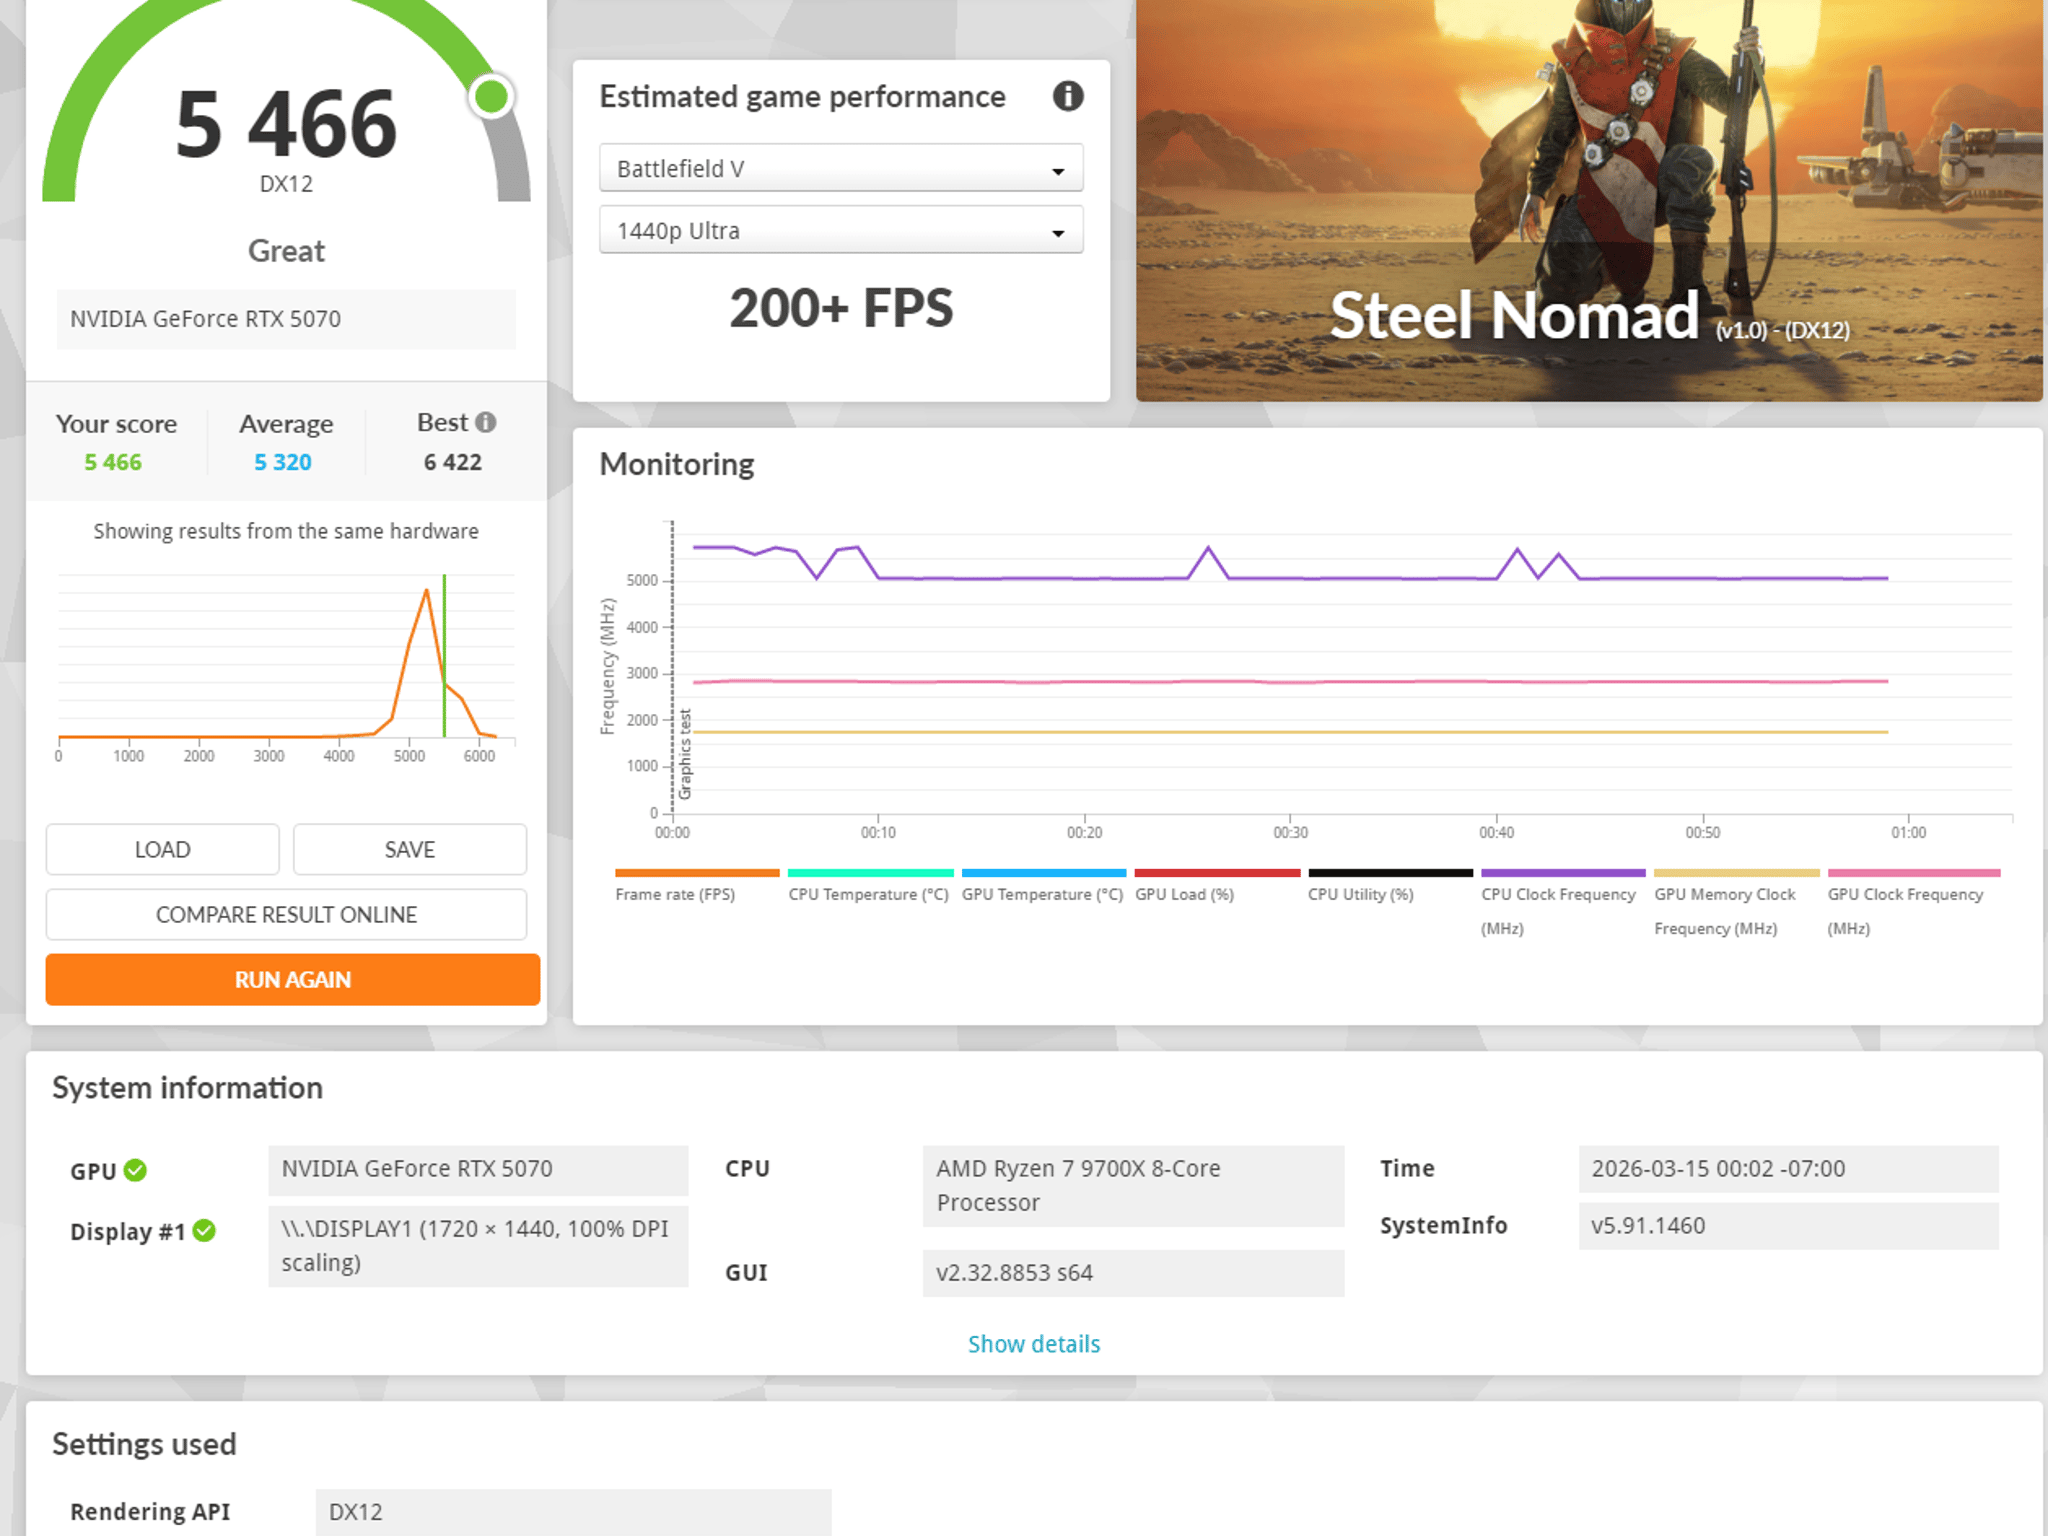Viewport: 2048px width, 1536px height.
Task: Toggle GPU Memory Clock Frequency legend
Action: [x=1736, y=902]
